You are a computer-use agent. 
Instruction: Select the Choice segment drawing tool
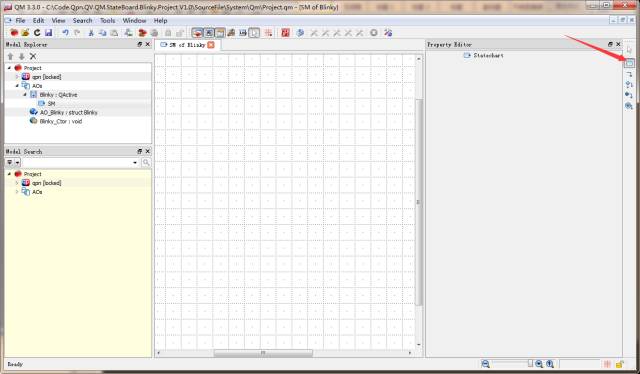(629, 85)
